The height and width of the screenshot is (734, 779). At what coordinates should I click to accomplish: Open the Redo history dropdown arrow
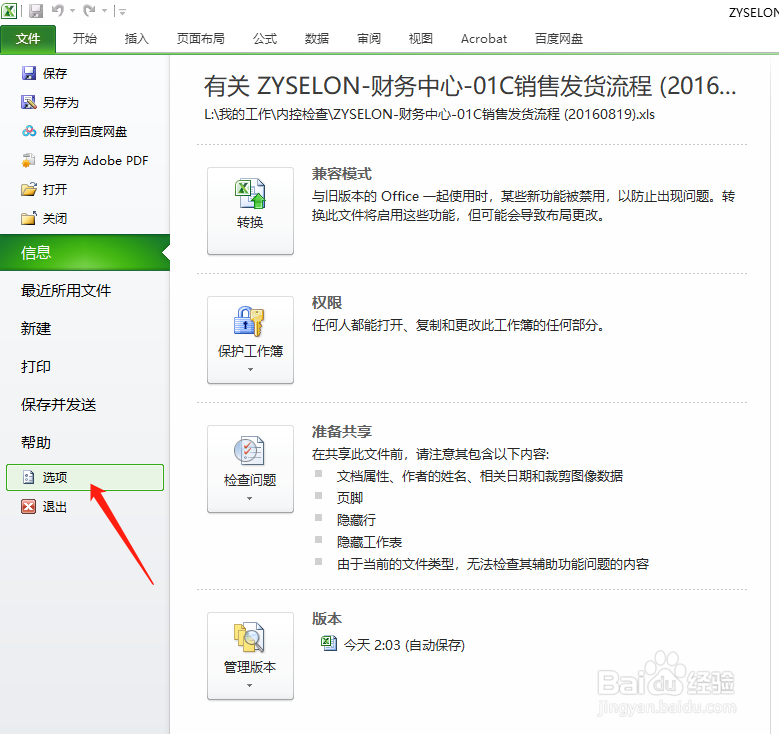pyautogui.click(x=104, y=10)
